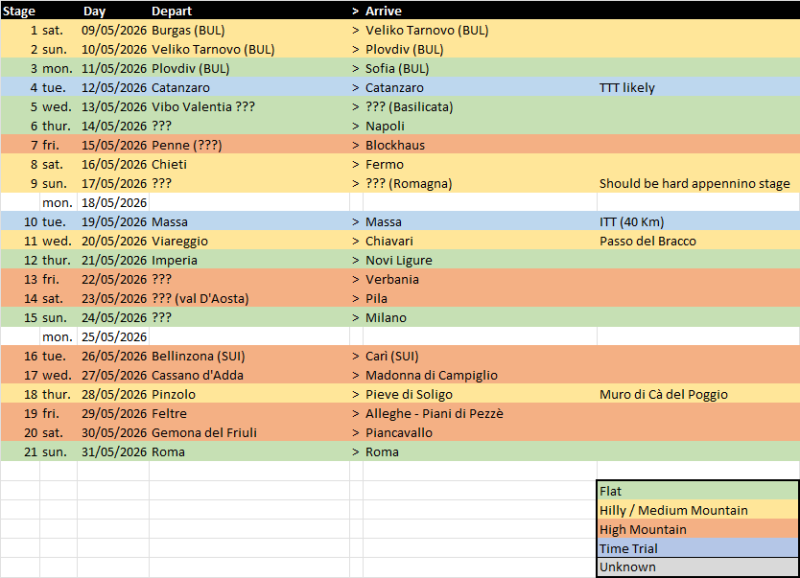Click the TTT likely note cell

tap(627, 88)
